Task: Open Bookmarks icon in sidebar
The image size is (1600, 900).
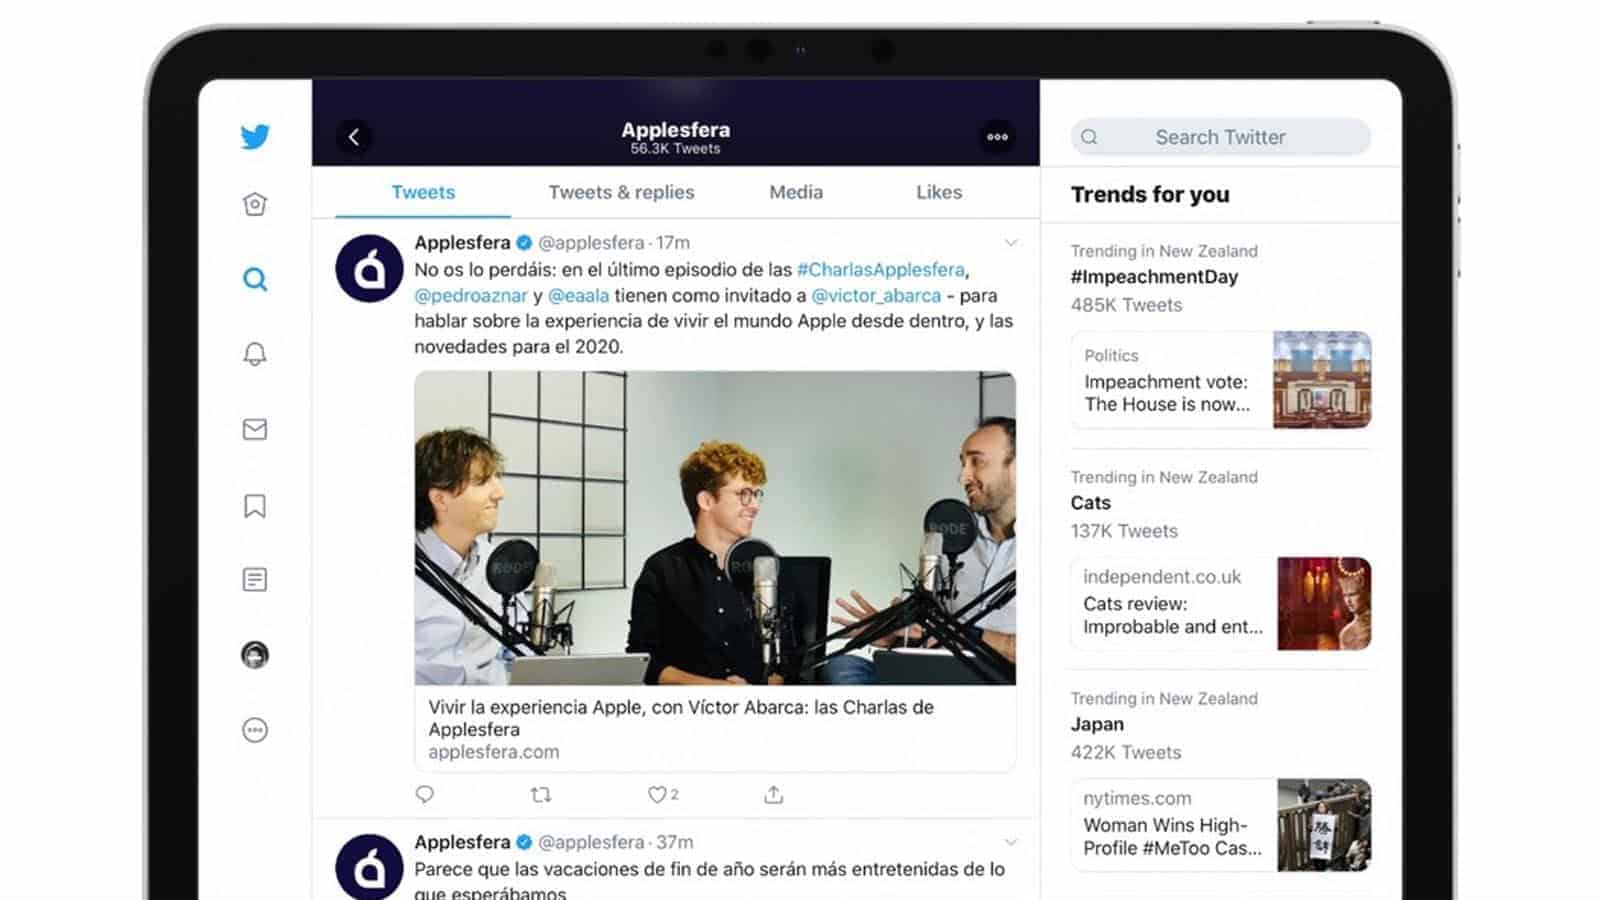Action: 255,506
